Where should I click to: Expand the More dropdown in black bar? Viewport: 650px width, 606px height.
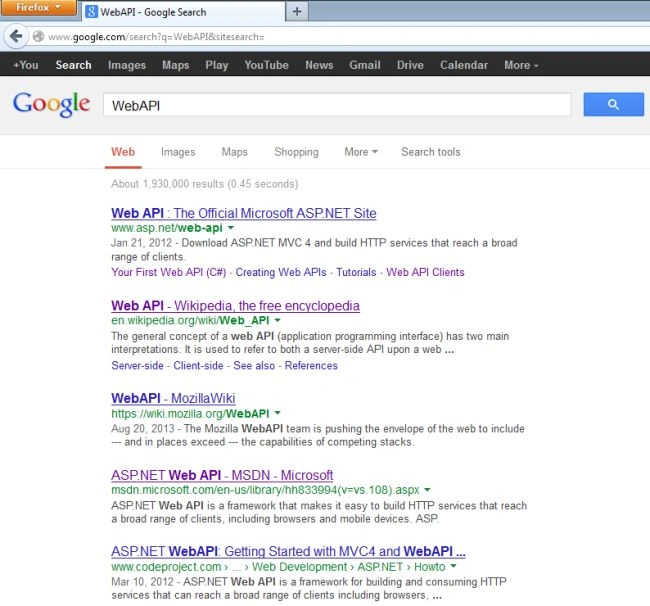point(521,65)
